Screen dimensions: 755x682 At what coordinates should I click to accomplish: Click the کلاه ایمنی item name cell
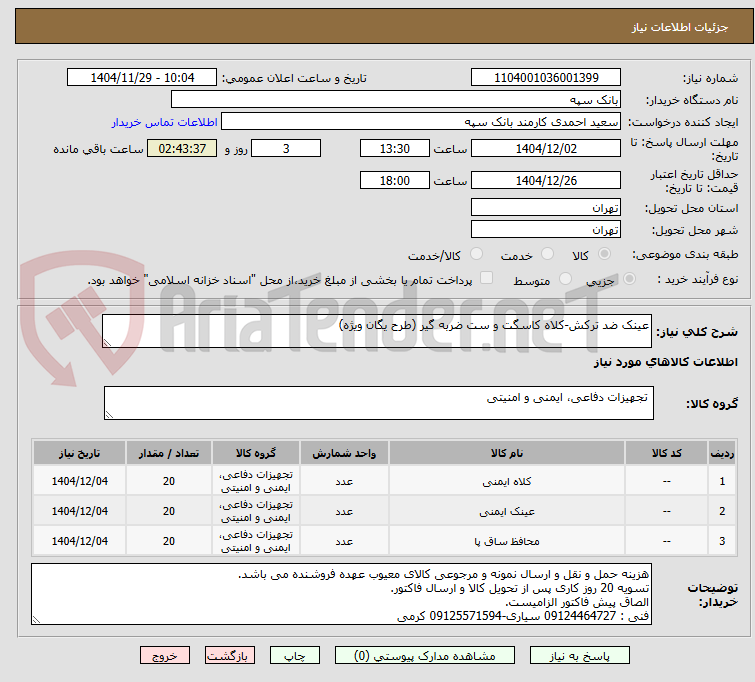tap(507, 481)
